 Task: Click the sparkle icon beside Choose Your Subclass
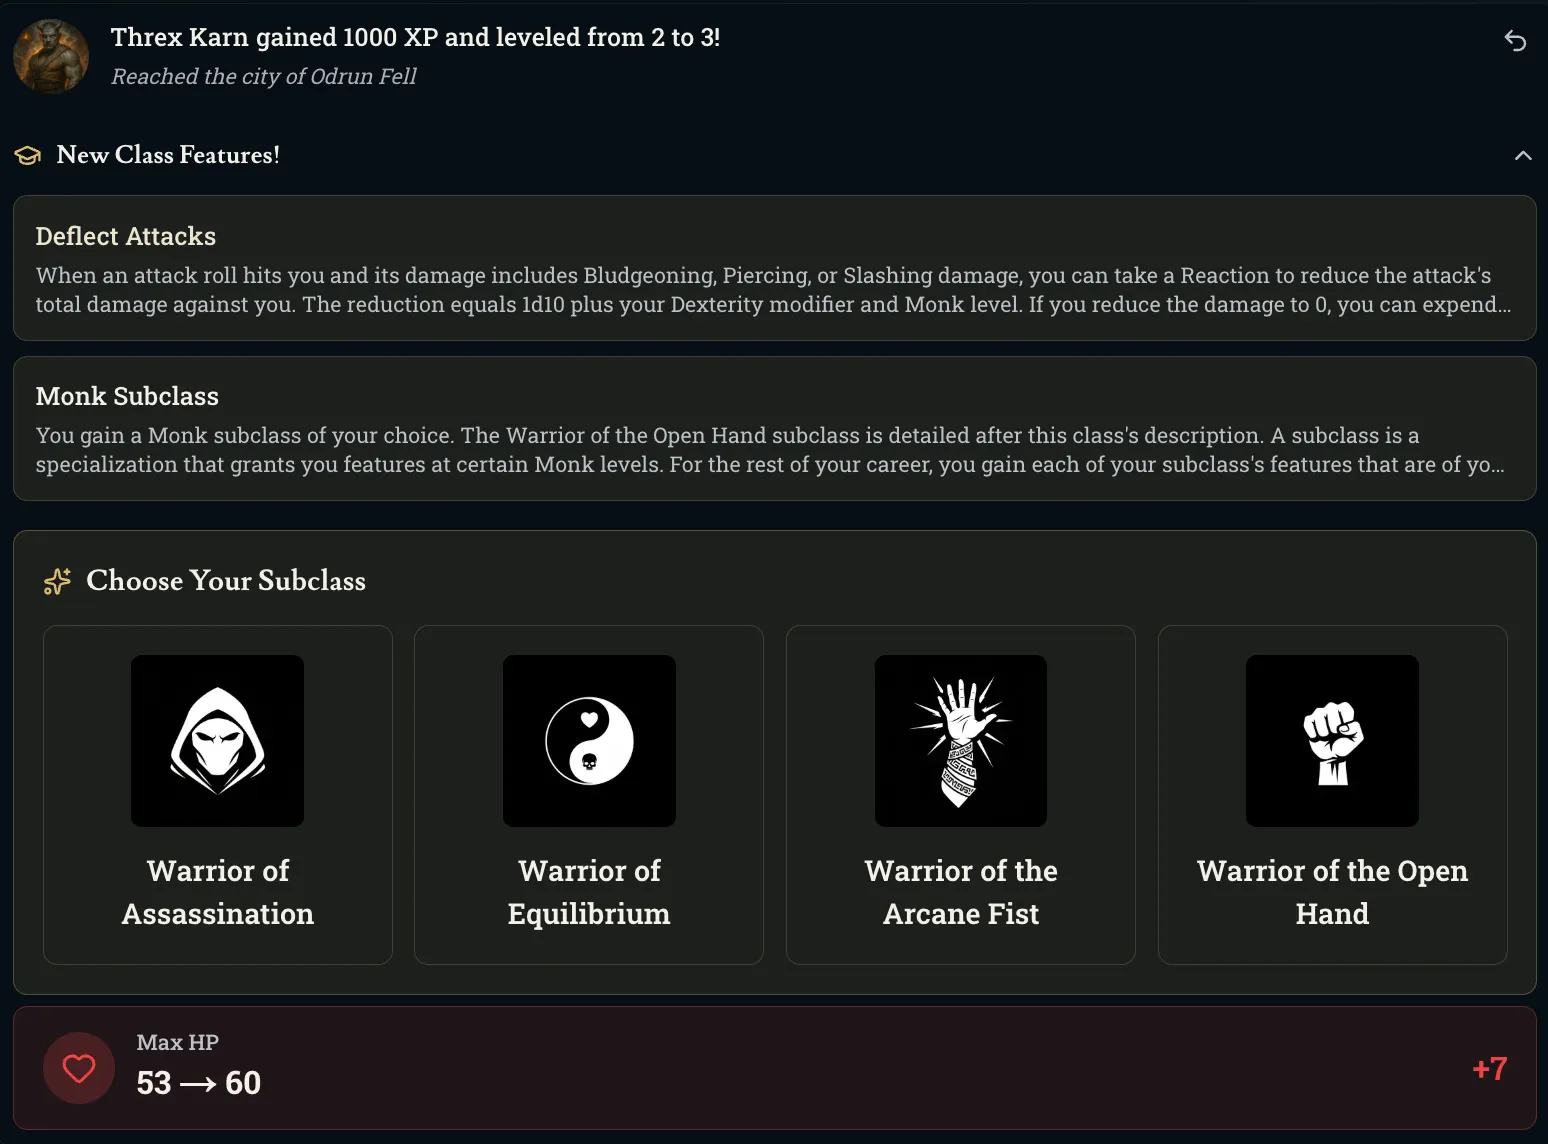(57, 581)
